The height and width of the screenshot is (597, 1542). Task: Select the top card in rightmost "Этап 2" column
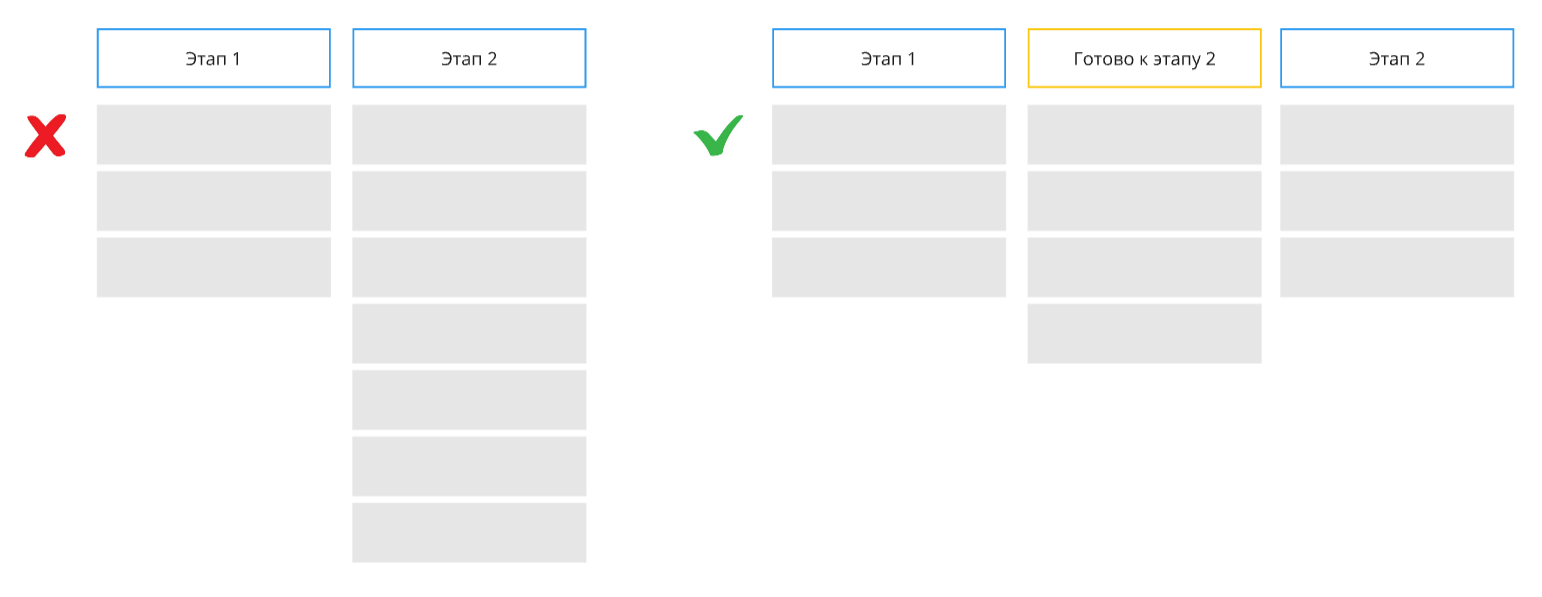[x=1396, y=134]
